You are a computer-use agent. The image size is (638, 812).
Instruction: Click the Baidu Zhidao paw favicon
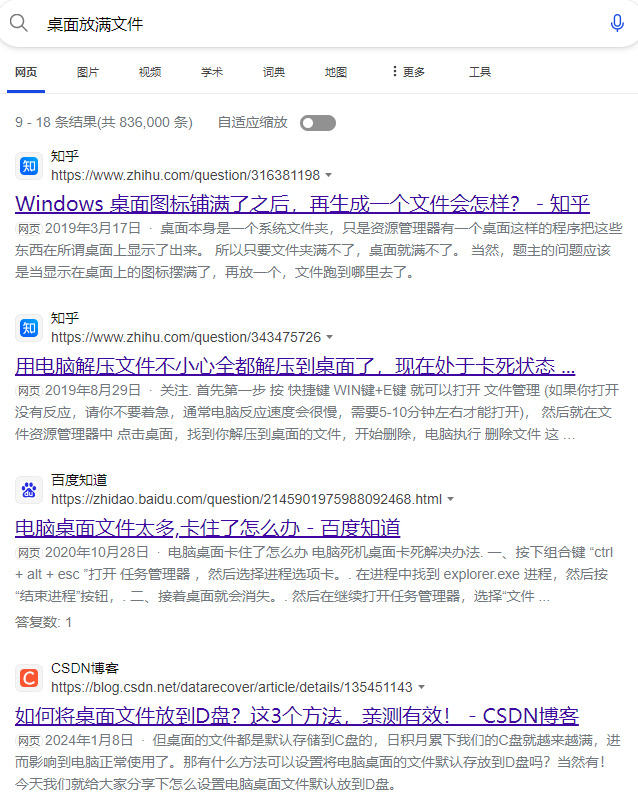[29, 490]
